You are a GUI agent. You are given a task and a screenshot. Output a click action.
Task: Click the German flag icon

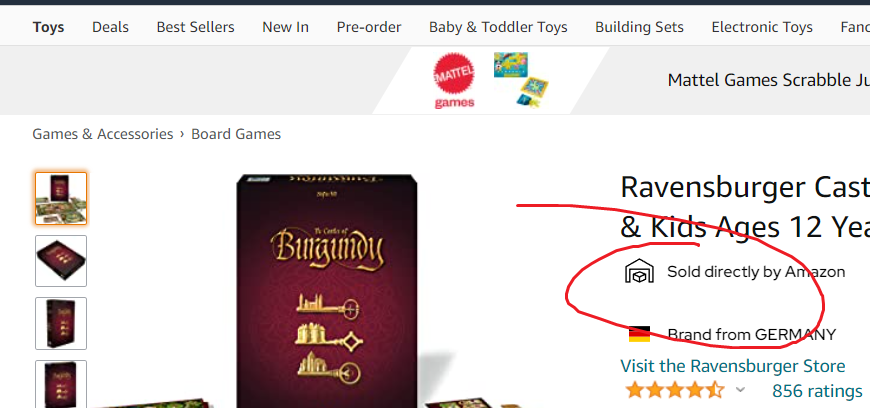click(639, 335)
